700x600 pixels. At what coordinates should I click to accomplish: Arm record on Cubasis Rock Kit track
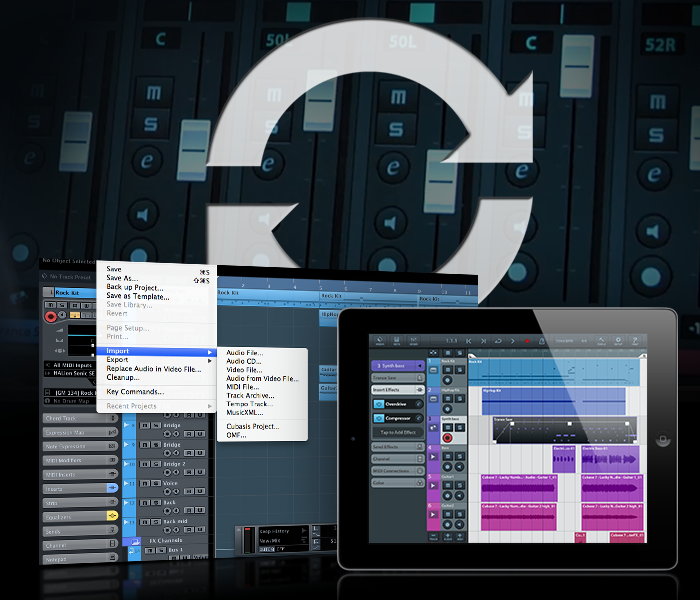point(447,380)
